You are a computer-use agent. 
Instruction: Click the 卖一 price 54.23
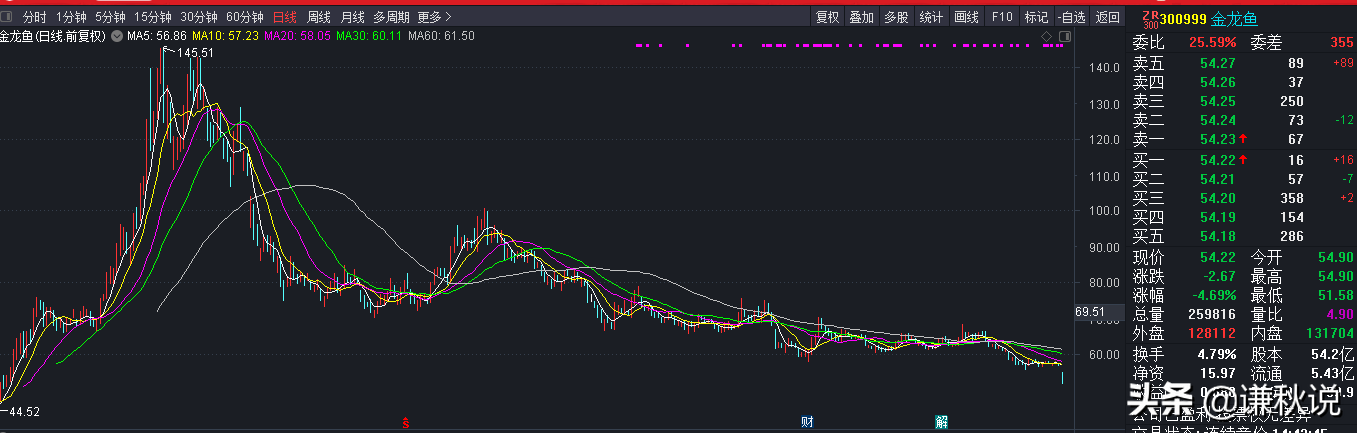[x=1217, y=140]
